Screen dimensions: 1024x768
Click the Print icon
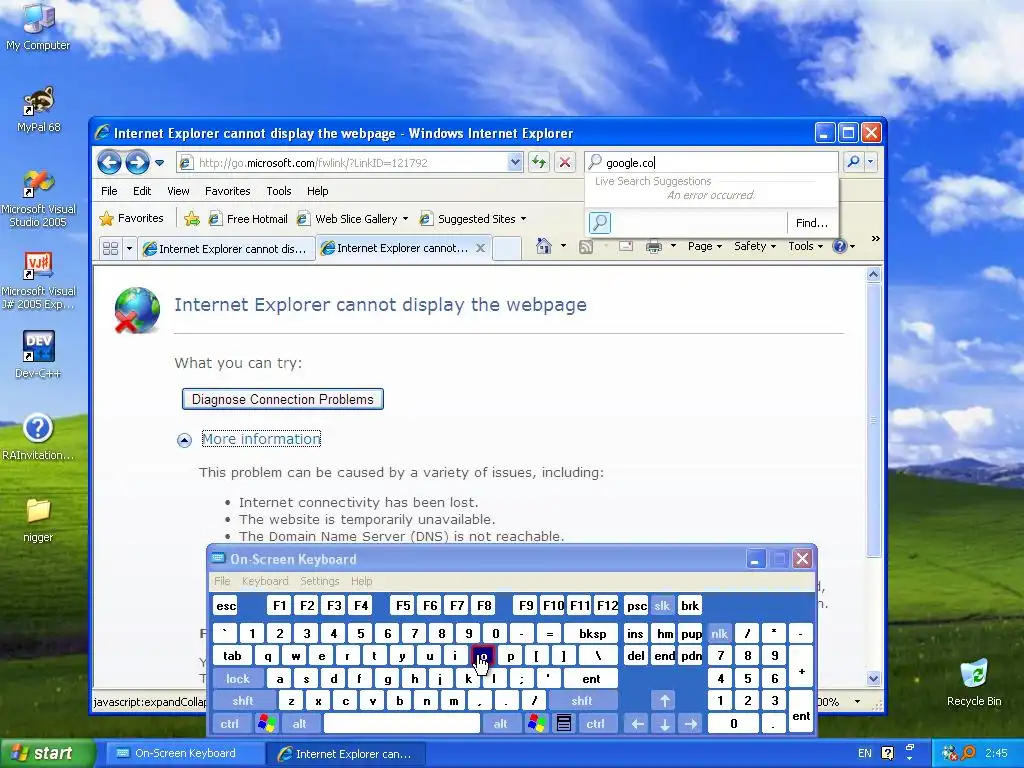[x=654, y=246]
